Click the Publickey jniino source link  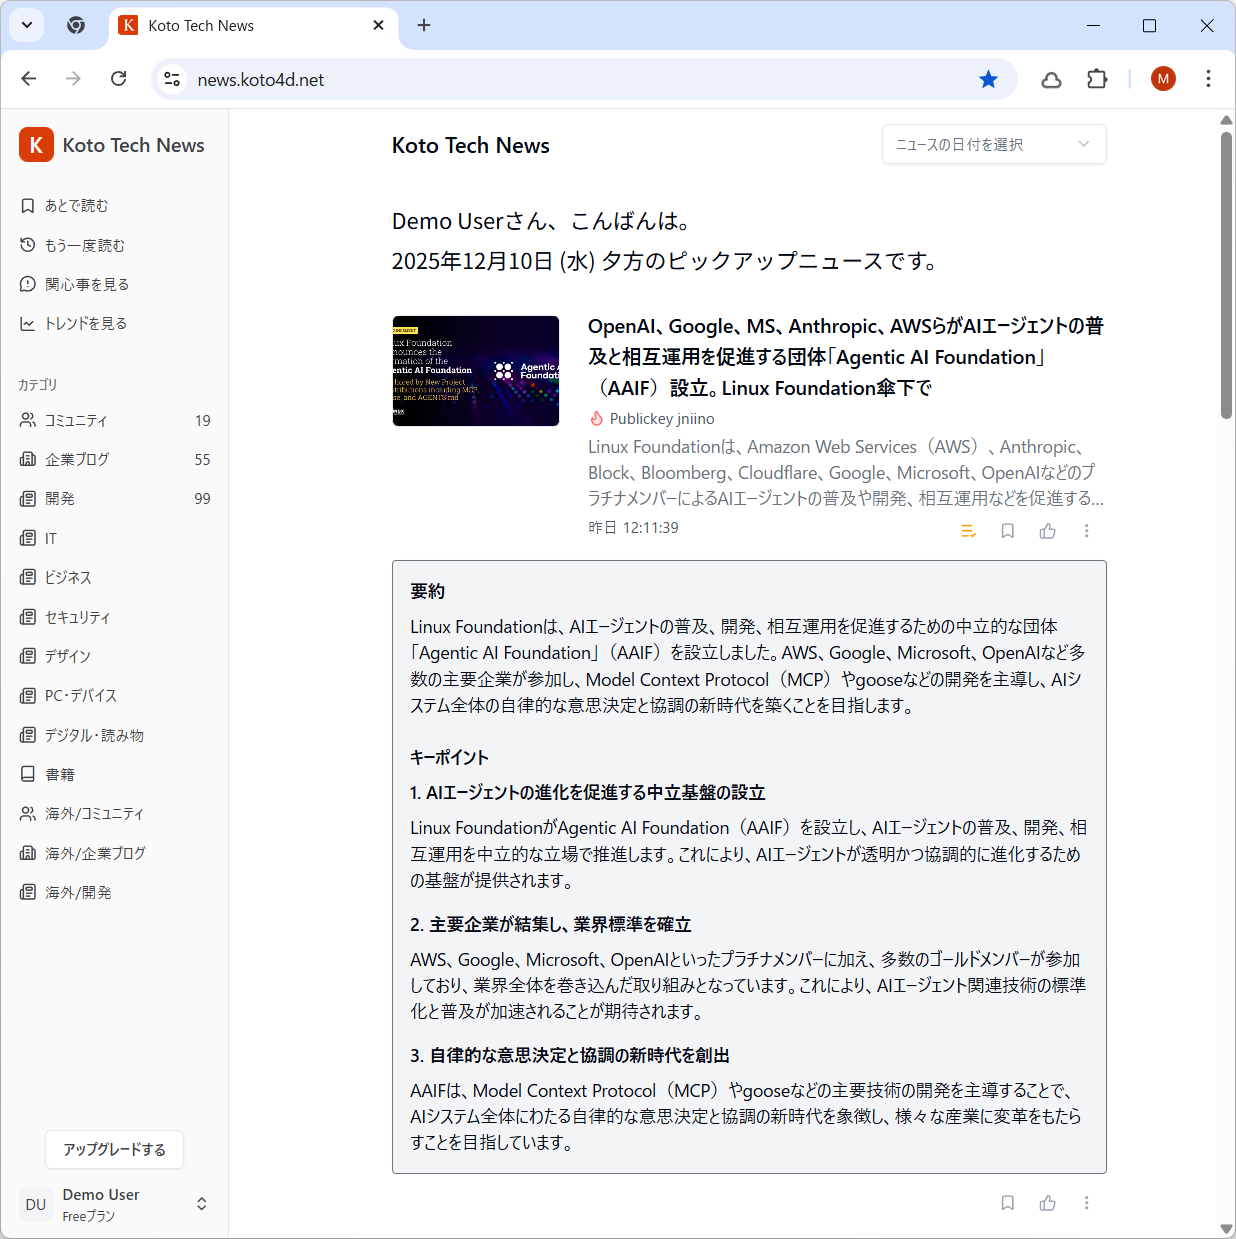[x=662, y=419]
